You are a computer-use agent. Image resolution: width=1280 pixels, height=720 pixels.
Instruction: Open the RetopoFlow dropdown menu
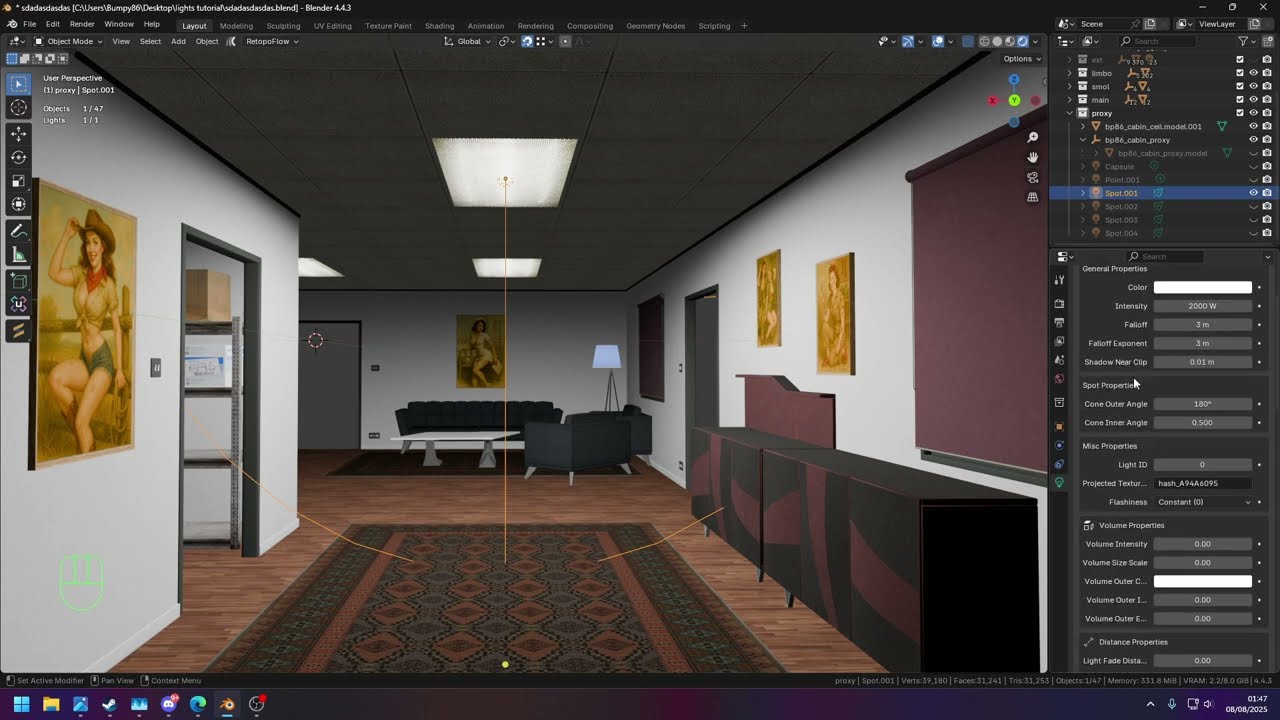pos(272,41)
